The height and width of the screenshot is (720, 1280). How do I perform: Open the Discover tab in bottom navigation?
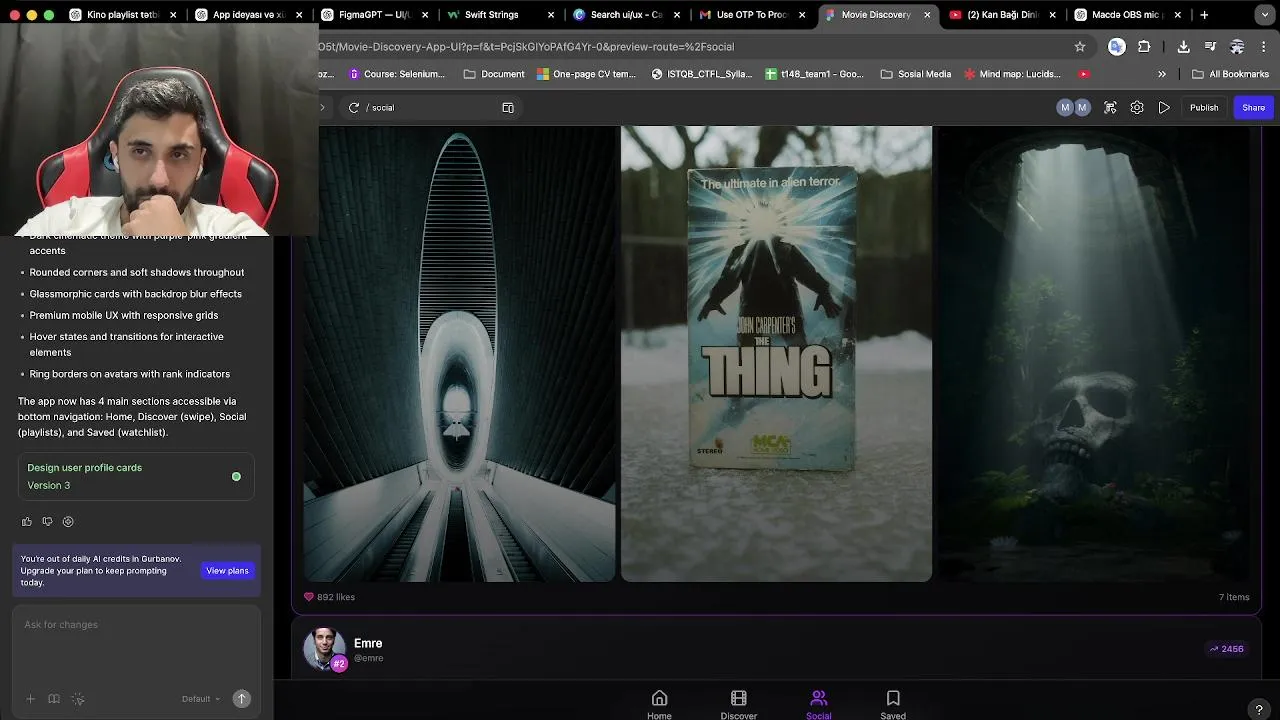point(739,704)
